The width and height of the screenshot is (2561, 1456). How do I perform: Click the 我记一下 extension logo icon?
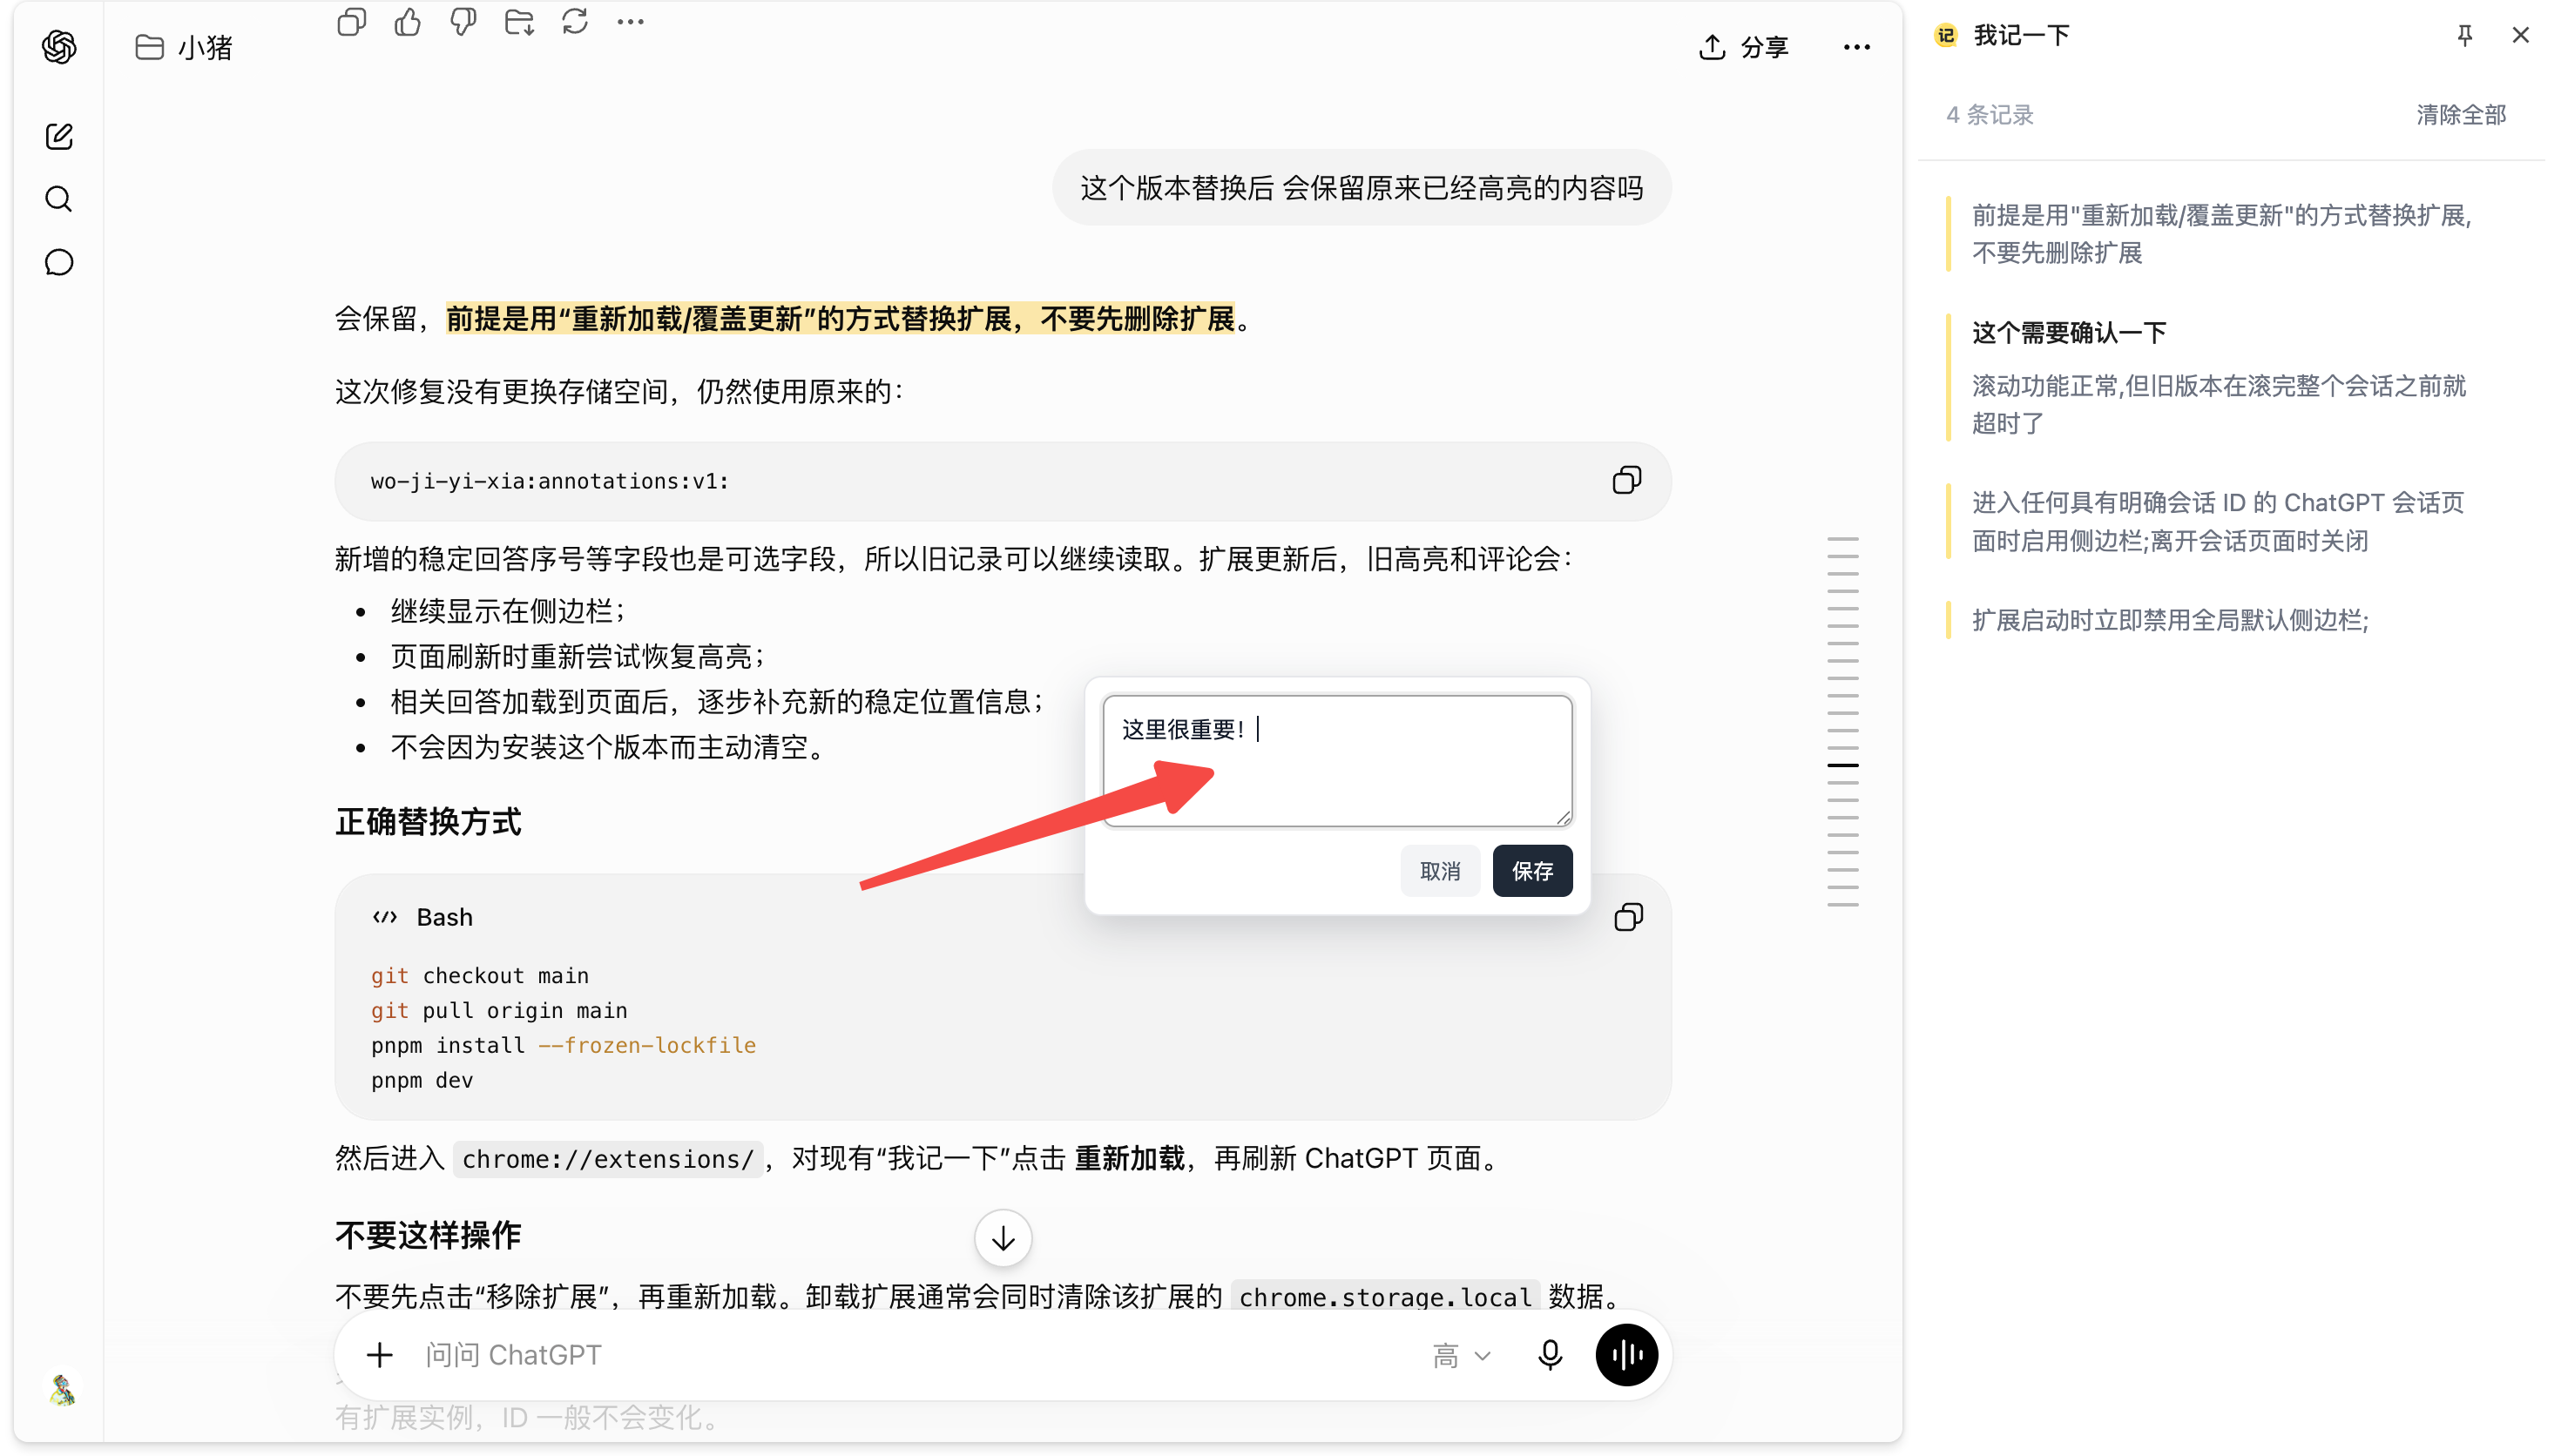(1945, 36)
